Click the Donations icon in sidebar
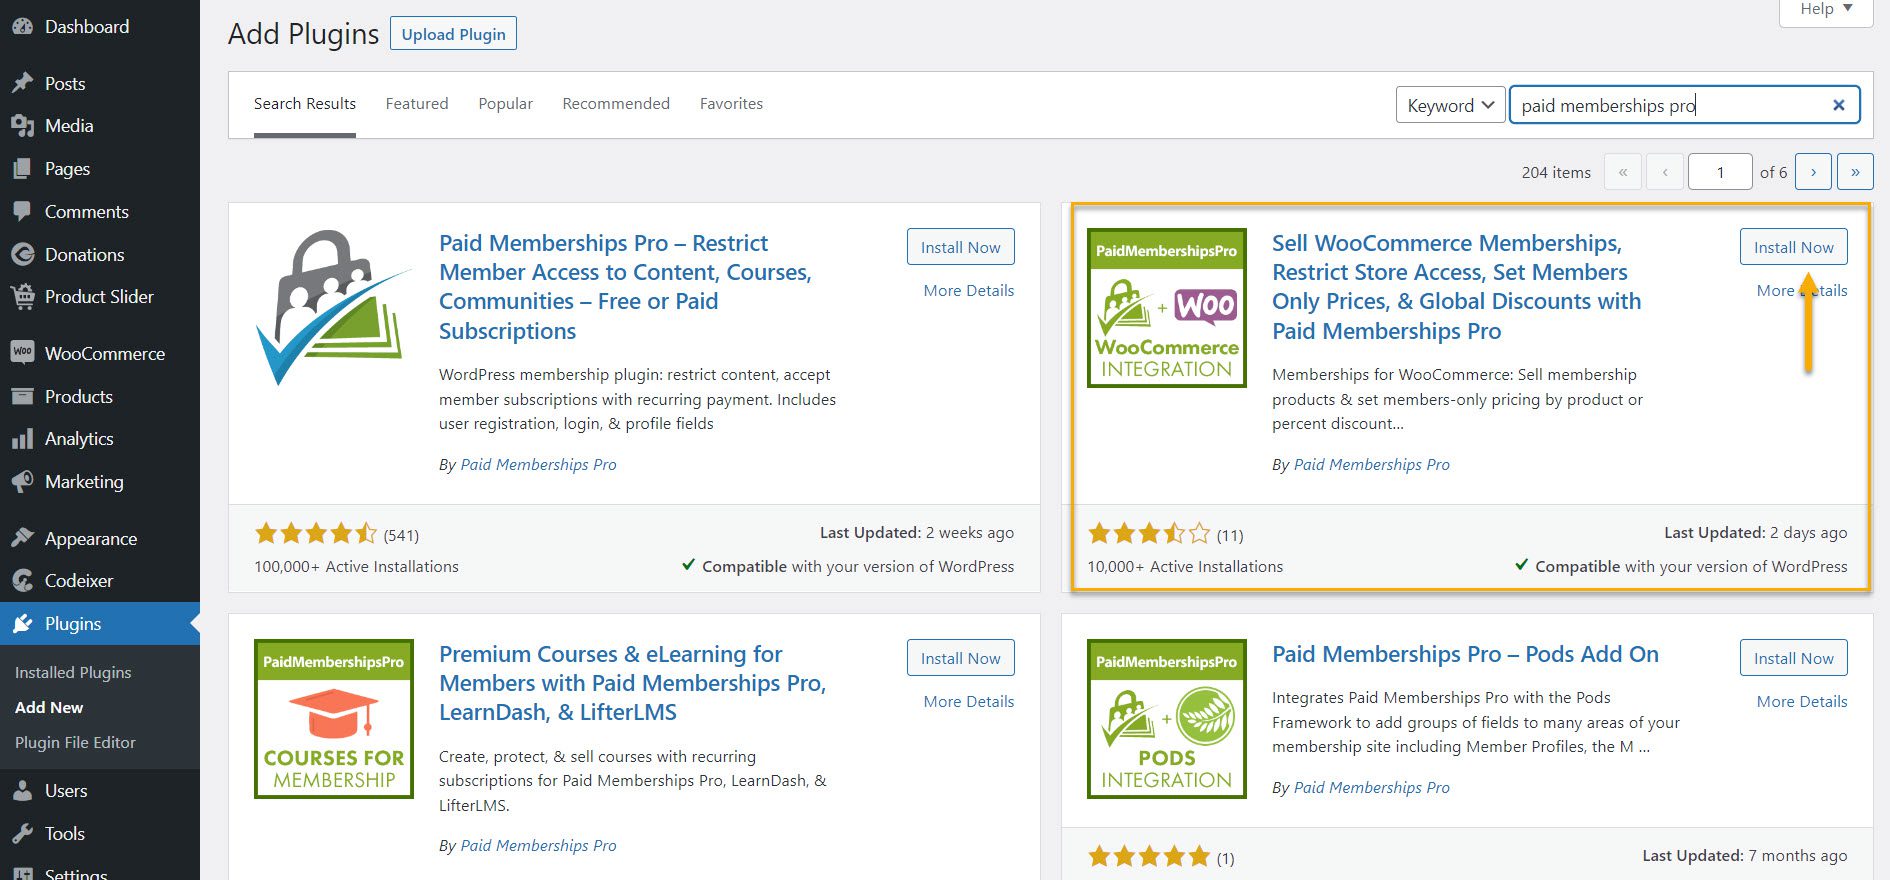 22,255
